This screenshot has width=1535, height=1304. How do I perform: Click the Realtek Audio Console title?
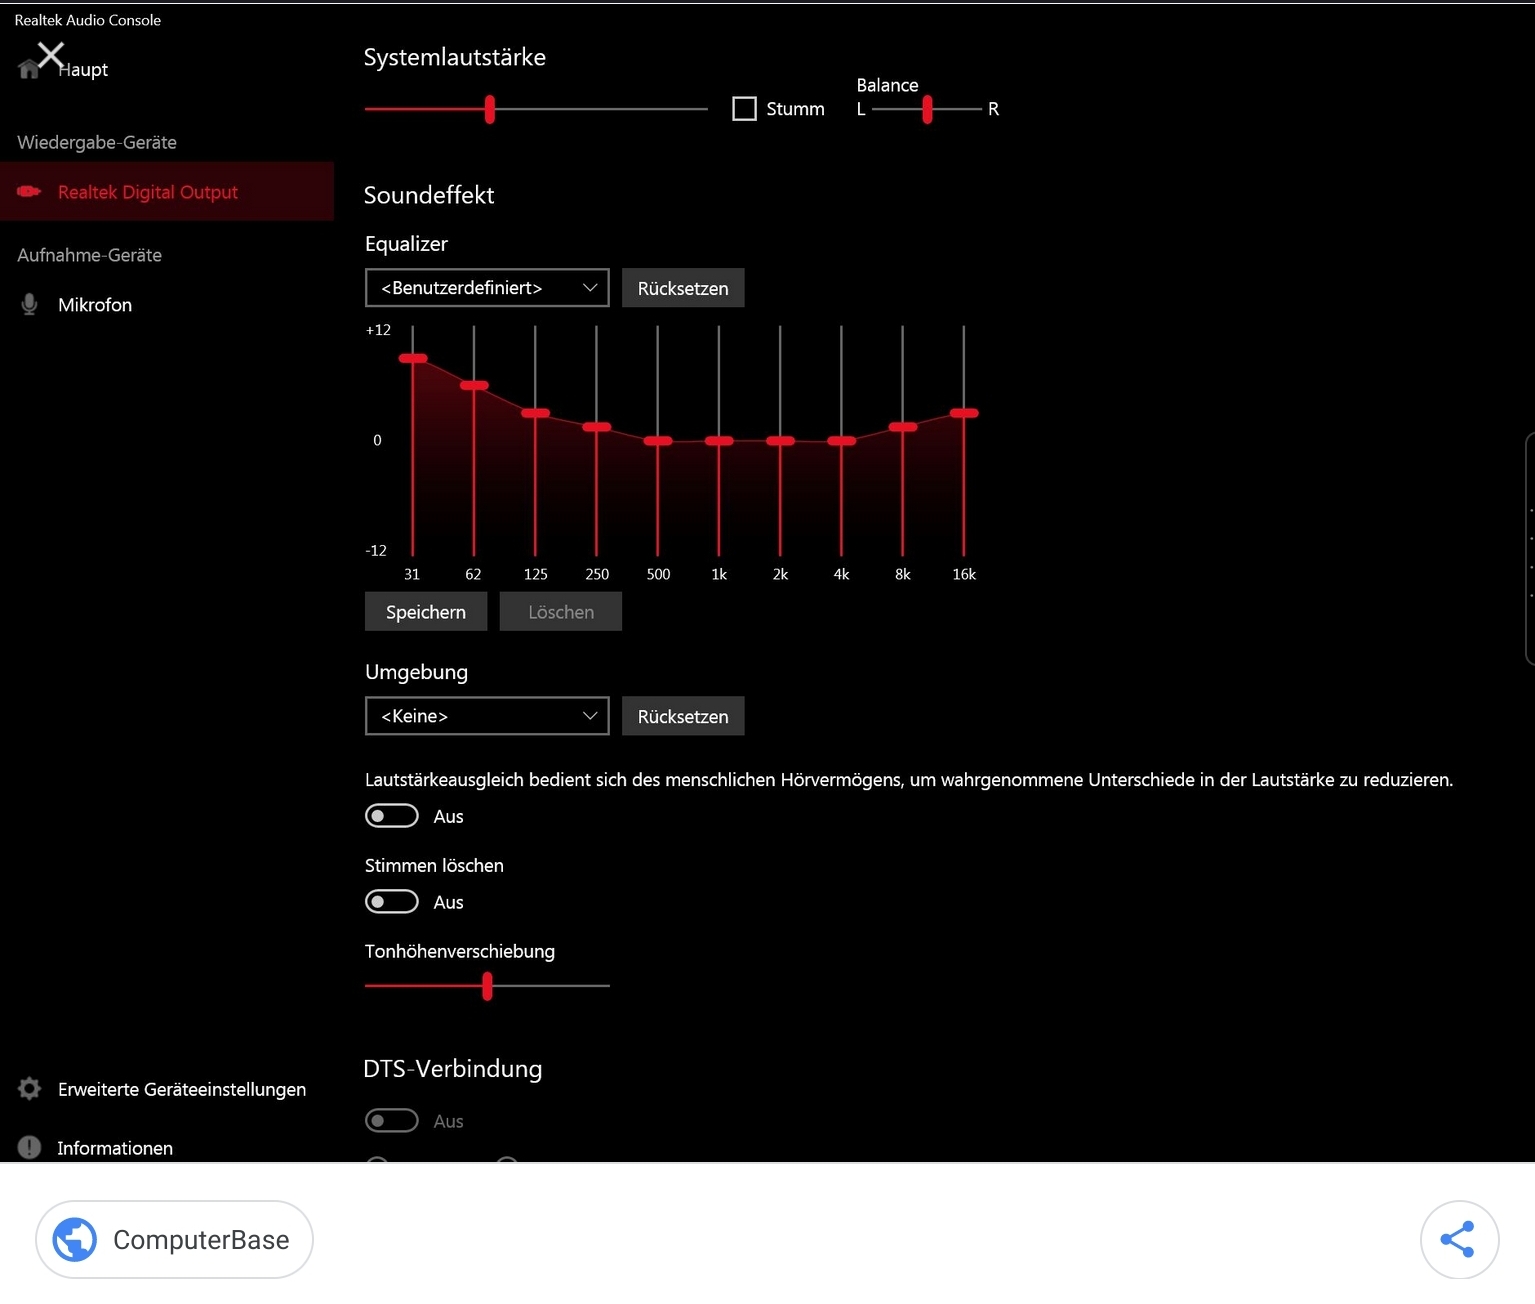coord(87,20)
